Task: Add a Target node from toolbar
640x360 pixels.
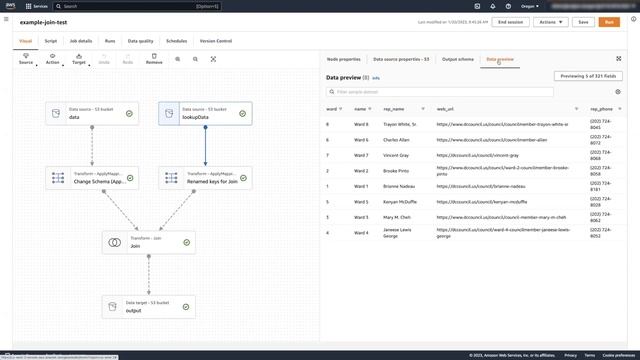Action: [79, 59]
